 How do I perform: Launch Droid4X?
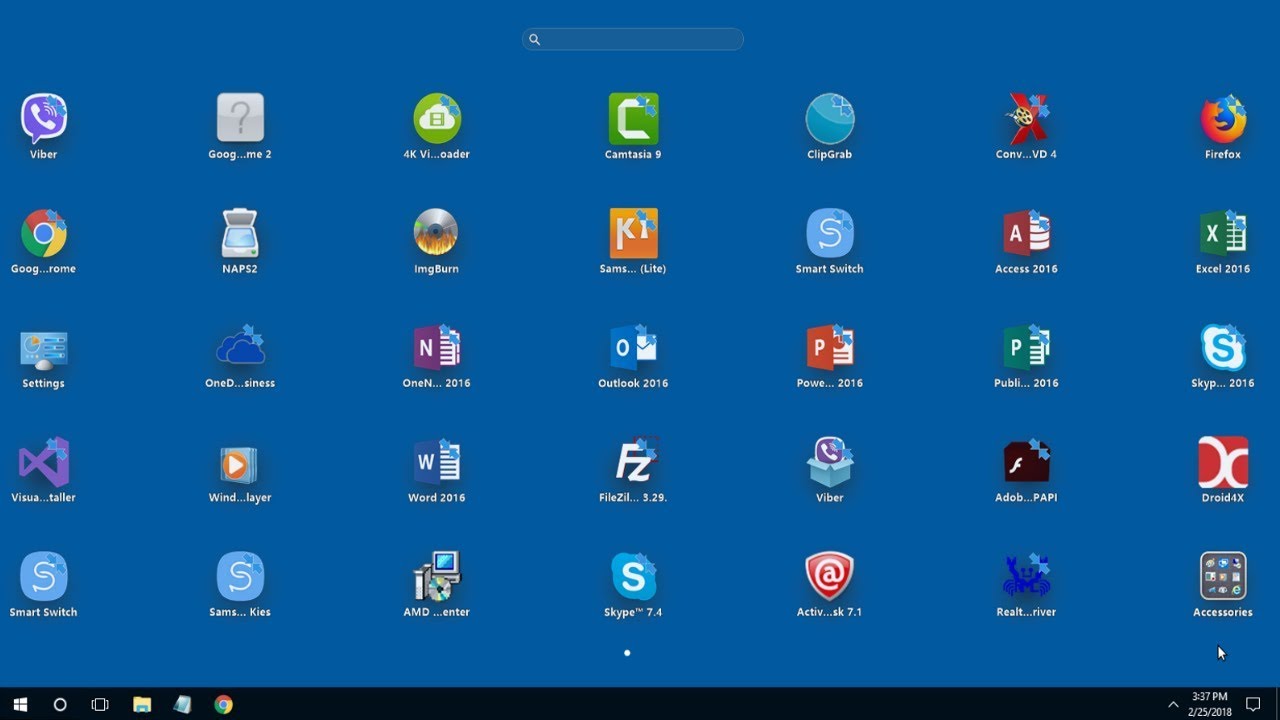pos(1223,462)
